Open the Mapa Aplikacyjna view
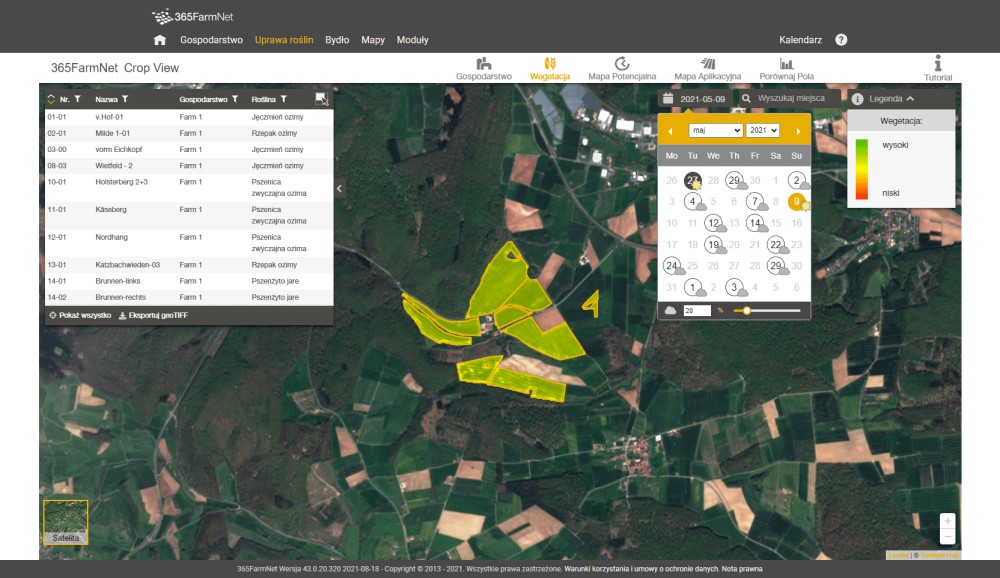Viewport: 1000px width, 578px height. pos(707,69)
